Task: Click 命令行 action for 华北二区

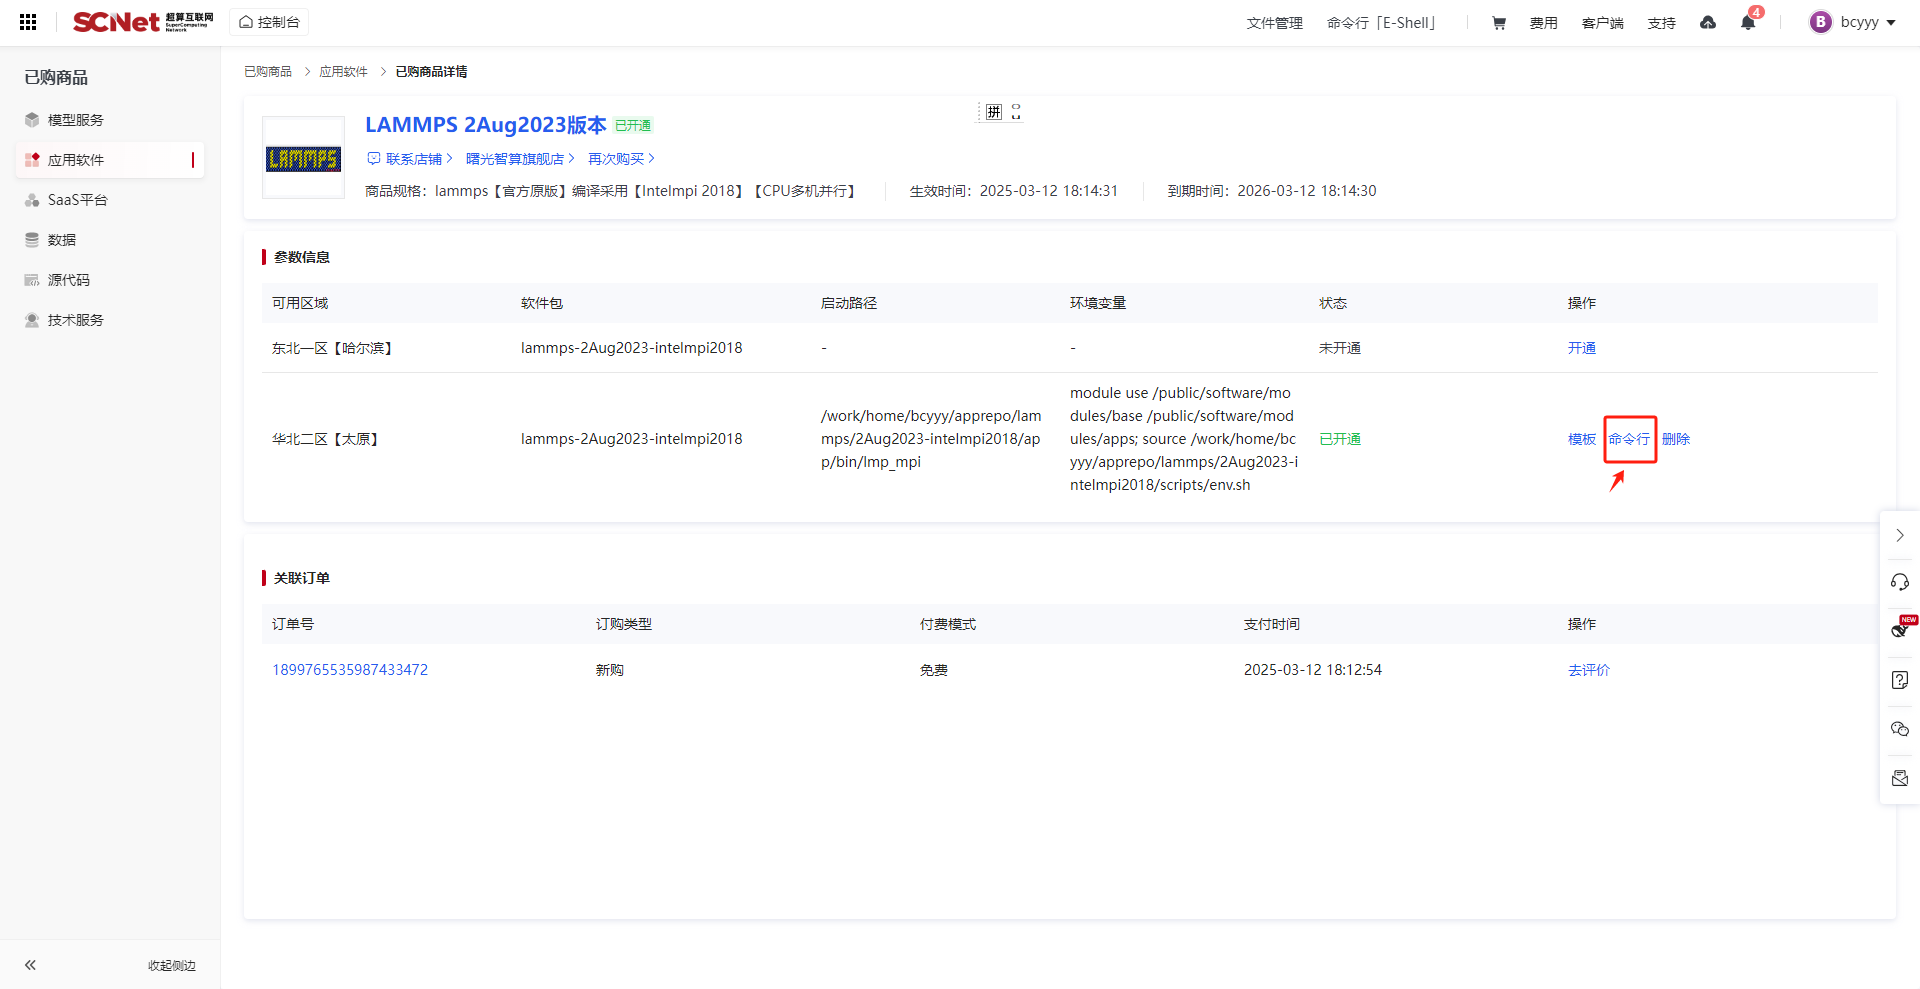Action: point(1629,439)
